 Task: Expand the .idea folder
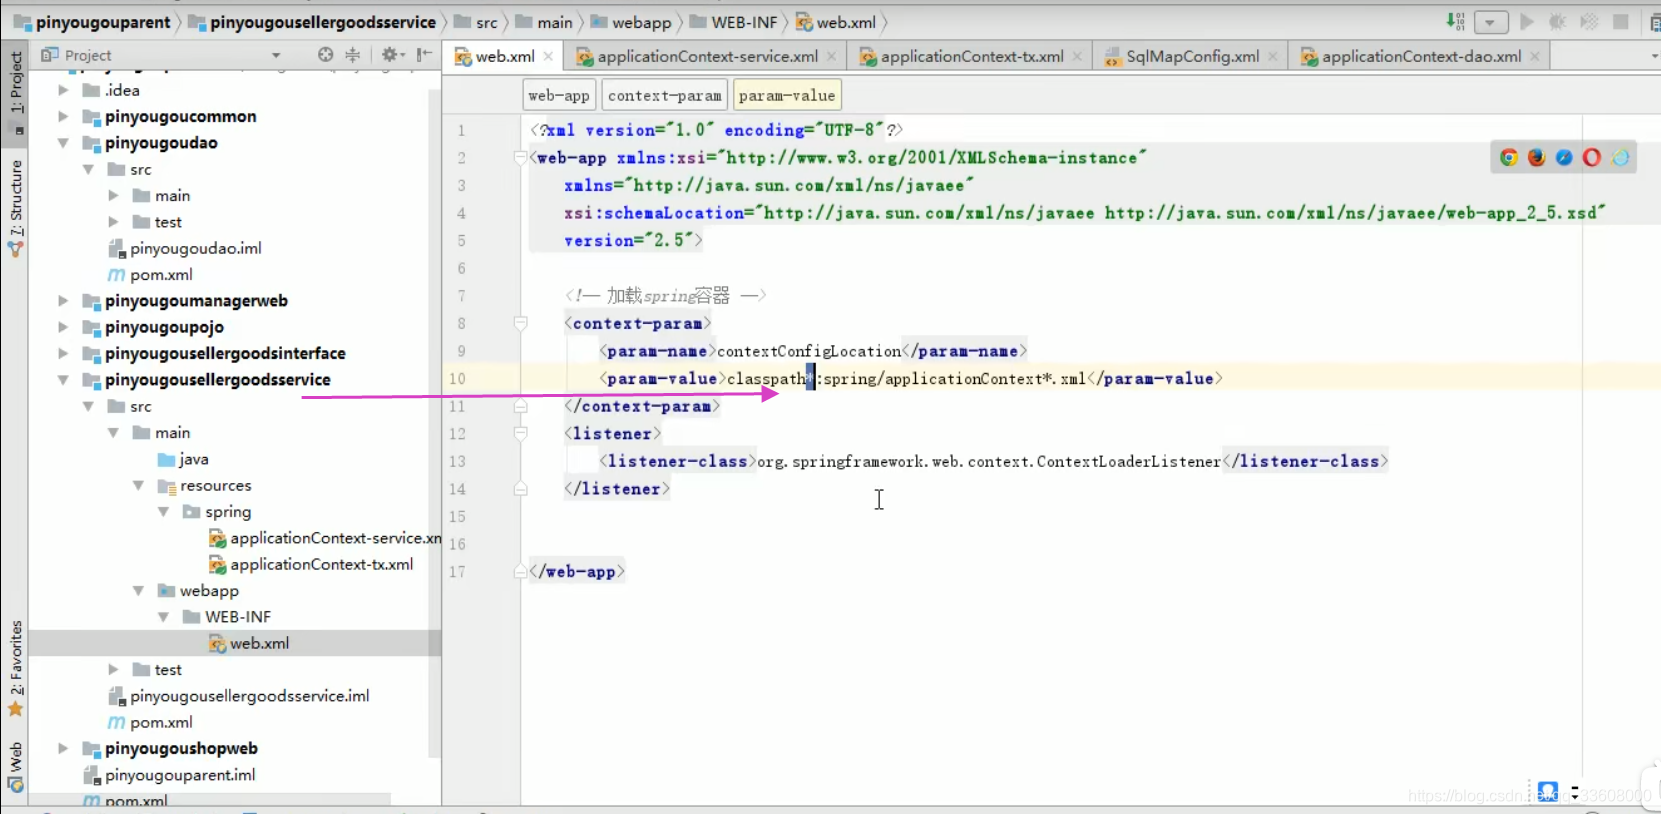63,90
